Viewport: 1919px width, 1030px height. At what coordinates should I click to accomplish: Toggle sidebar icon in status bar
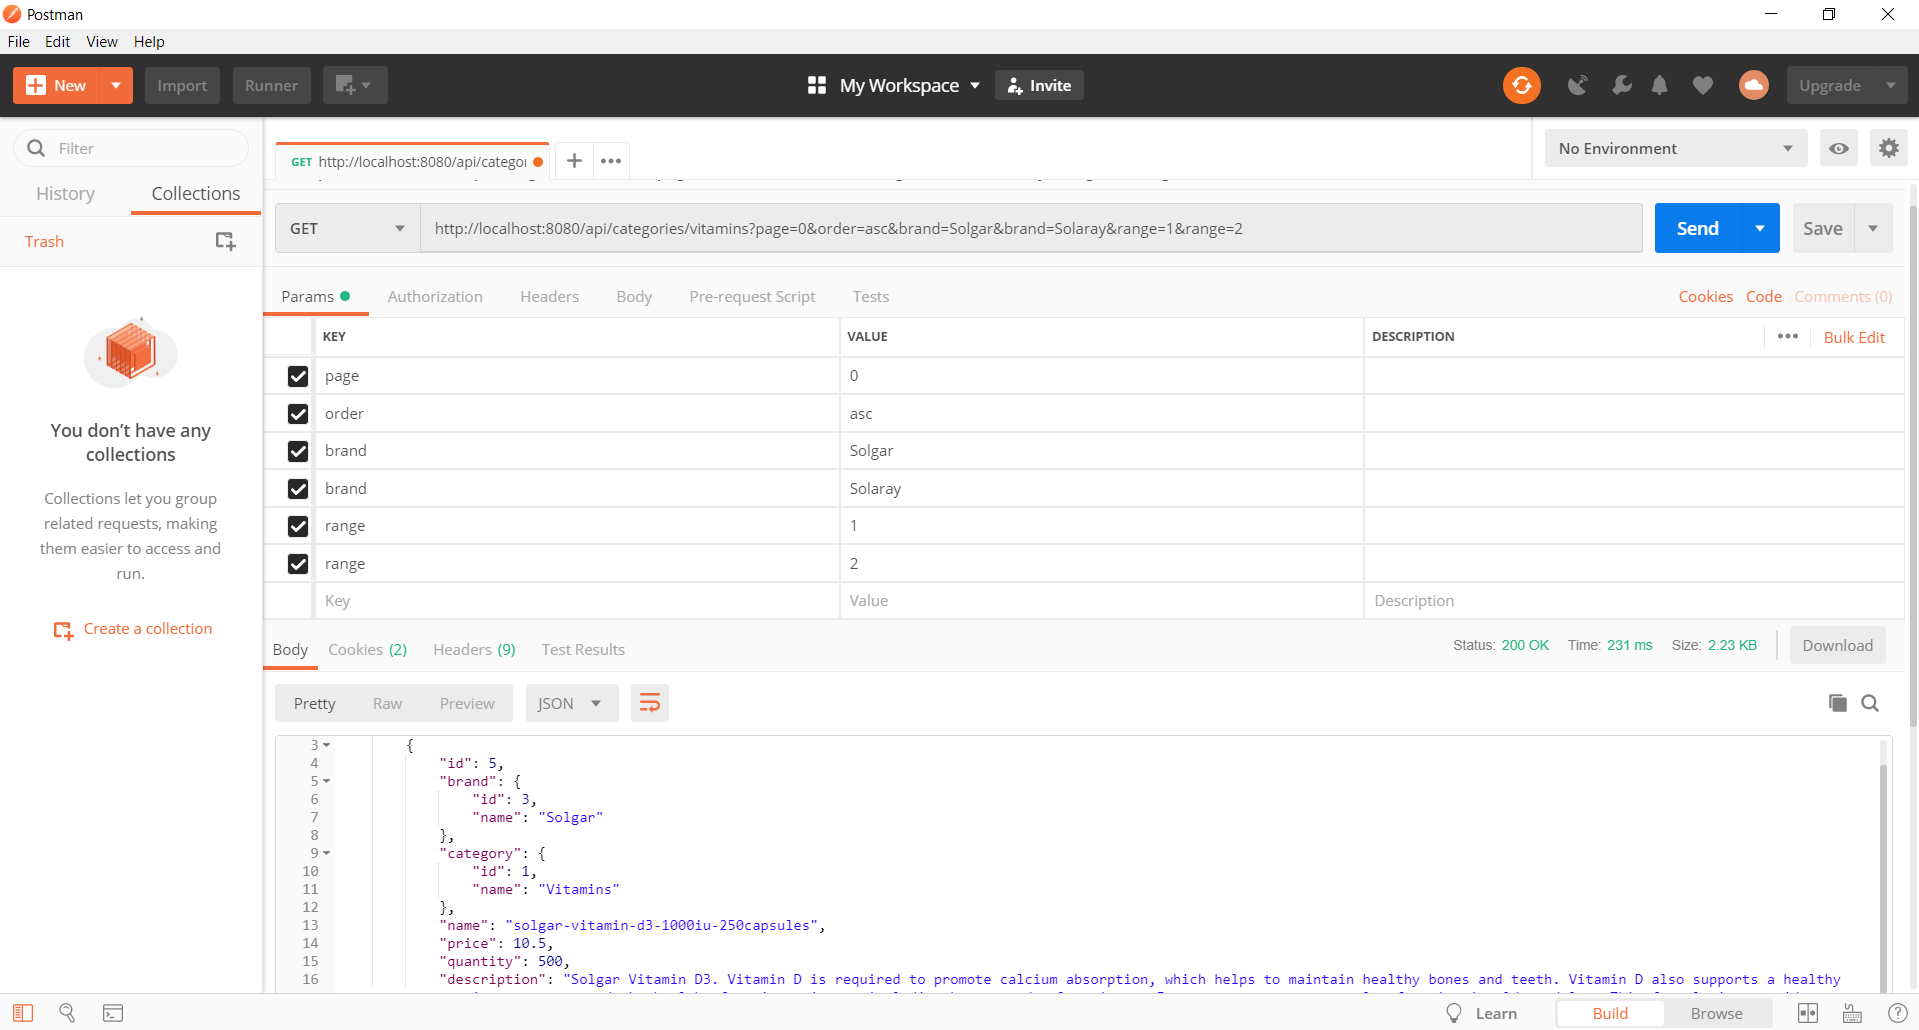(x=23, y=1013)
